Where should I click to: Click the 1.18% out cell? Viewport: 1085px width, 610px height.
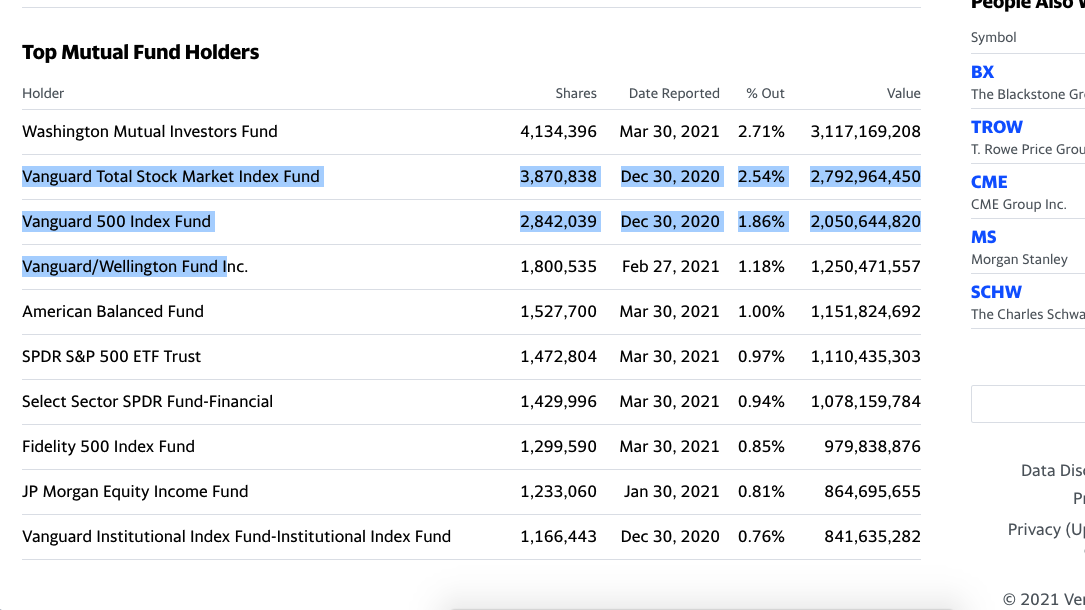pyautogui.click(x=761, y=266)
